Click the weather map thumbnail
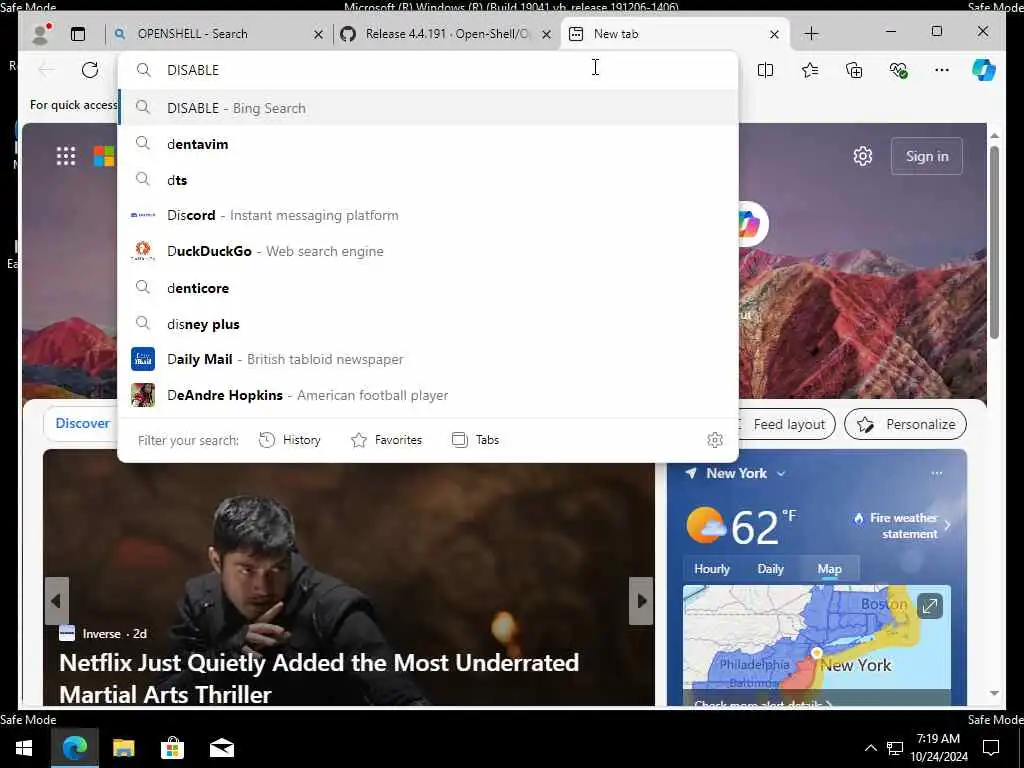The height and width of the screenshot is (768, 1024). pos(816,645)
